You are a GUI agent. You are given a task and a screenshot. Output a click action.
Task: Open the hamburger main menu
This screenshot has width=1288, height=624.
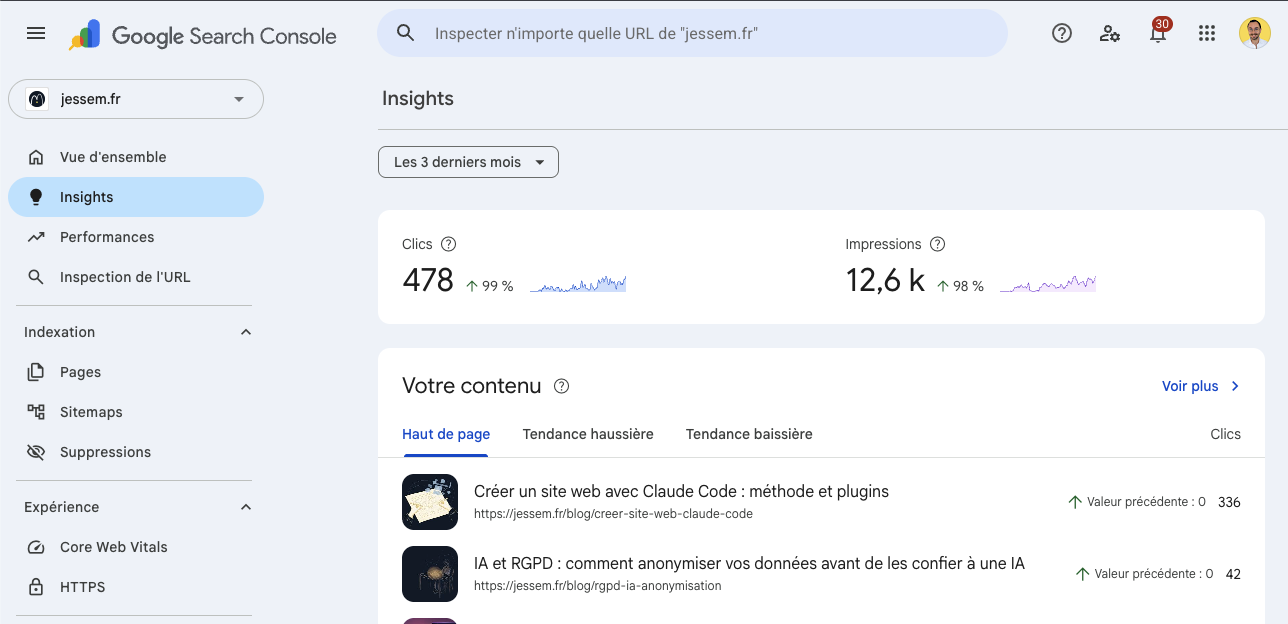[x=36, y=33]
